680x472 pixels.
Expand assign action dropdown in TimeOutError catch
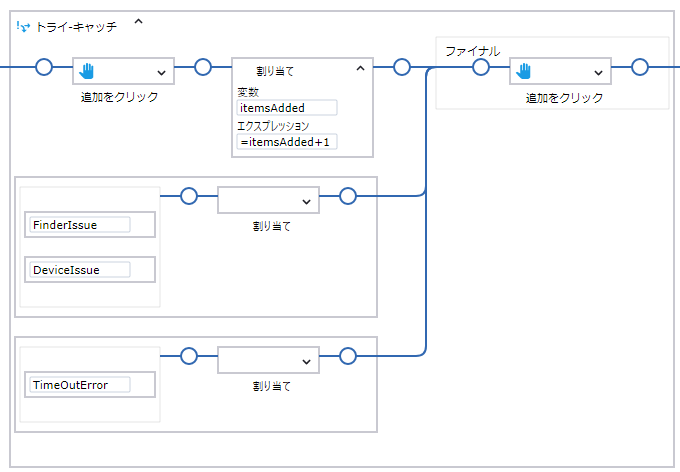click(305, 360)
